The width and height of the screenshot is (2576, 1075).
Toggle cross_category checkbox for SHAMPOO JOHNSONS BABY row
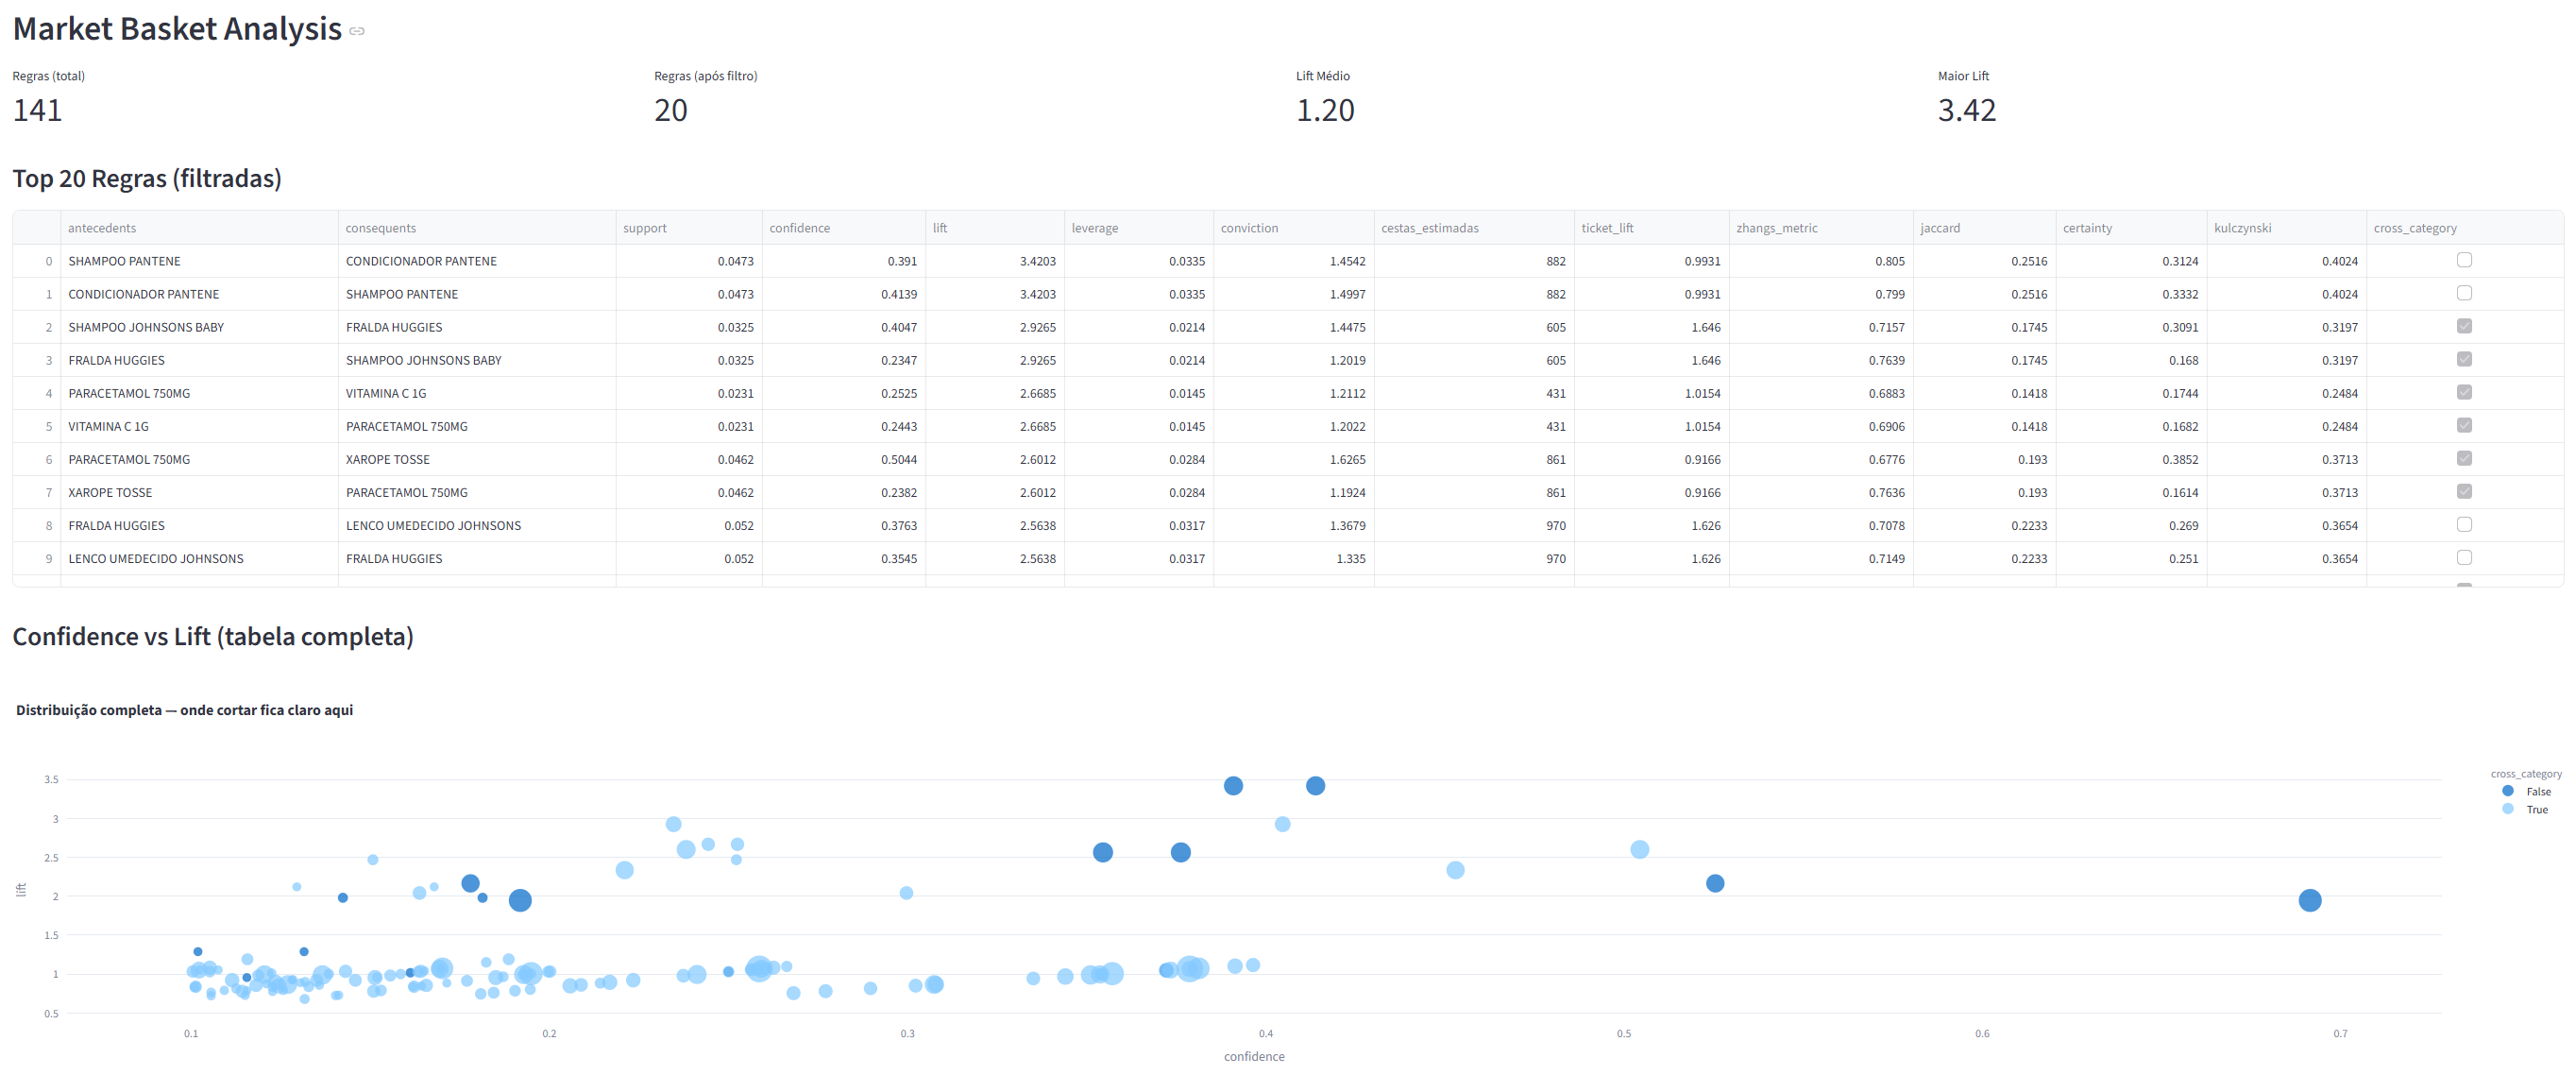point(2464,326)
